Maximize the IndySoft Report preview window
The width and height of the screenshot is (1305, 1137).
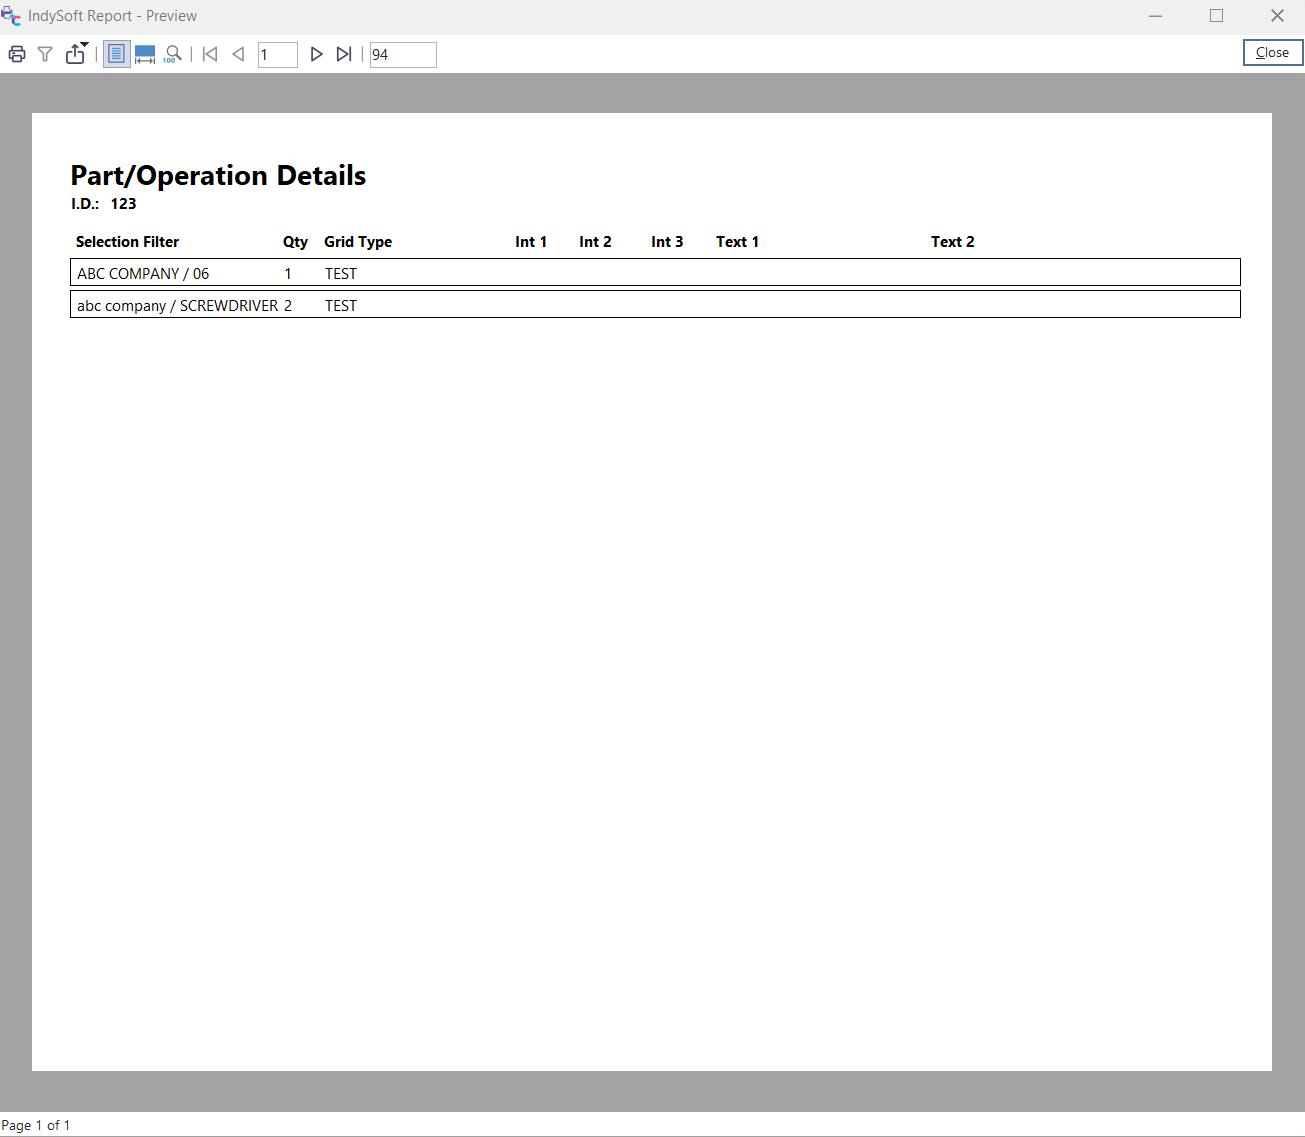[x=1216, y=16]
